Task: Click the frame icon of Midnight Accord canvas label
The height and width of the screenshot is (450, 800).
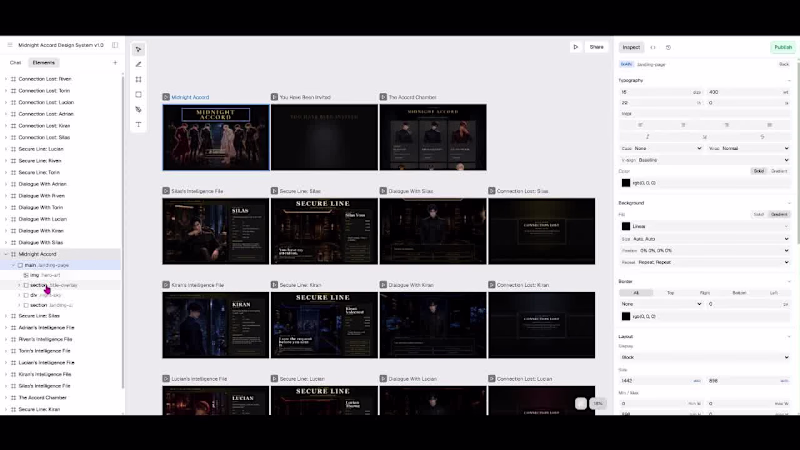Action: point(166,97)
